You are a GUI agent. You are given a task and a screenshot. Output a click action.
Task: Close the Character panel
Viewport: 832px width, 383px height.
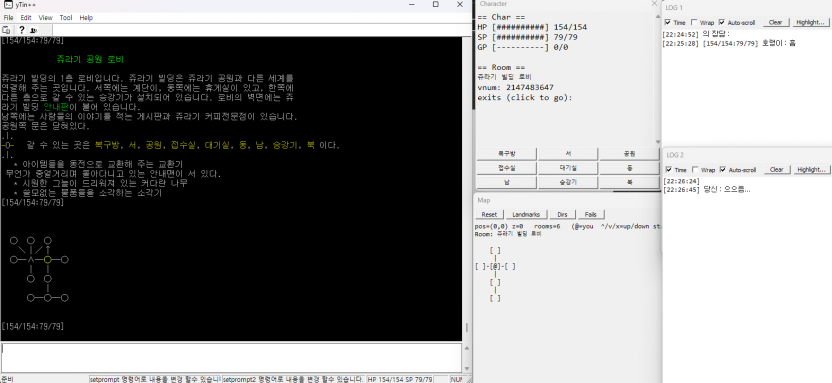click(x=654, y=4)
